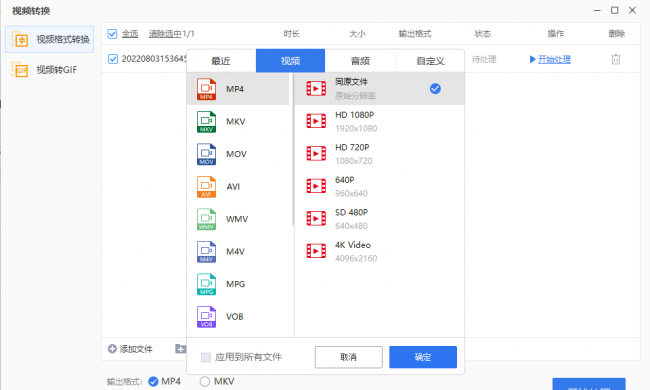650x390 pixels.
Task: Click the 操作 column header
Action: click(x=556, y=34)
